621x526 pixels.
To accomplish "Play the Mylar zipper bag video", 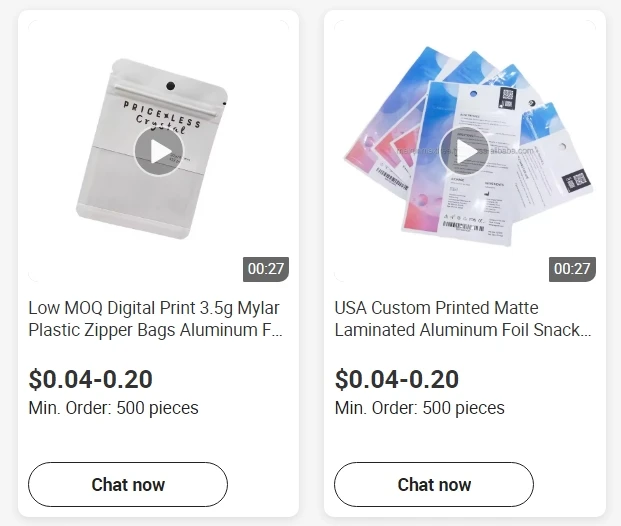I will [x=158, y=152].
